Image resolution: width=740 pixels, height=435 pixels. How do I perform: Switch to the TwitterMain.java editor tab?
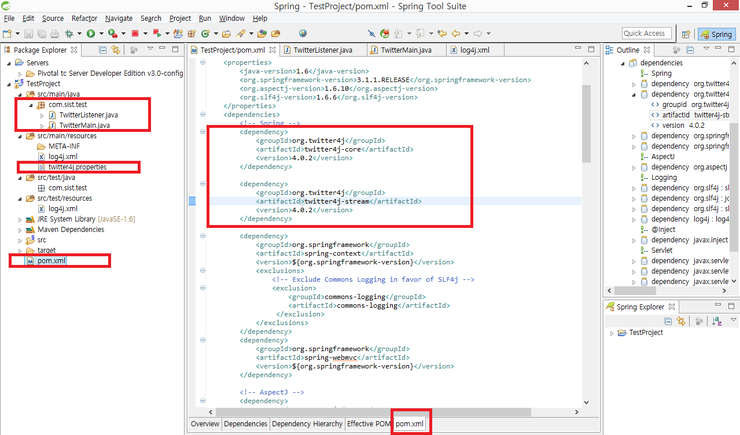404,49
